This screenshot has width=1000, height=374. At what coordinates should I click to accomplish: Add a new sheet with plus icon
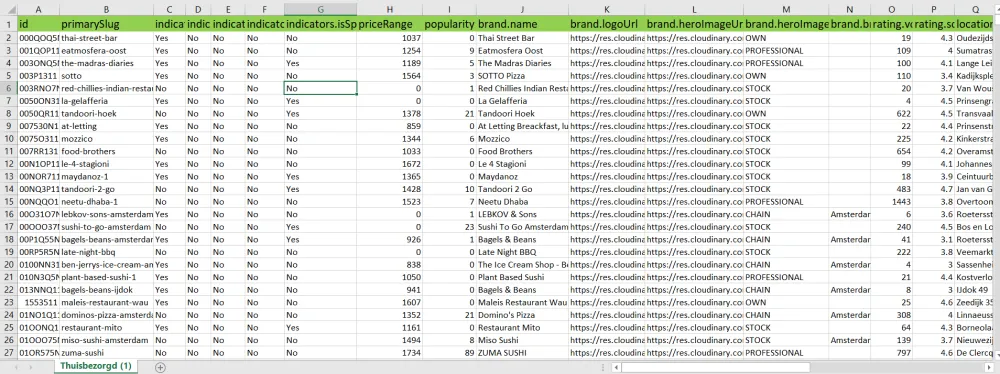pos(160,367)
